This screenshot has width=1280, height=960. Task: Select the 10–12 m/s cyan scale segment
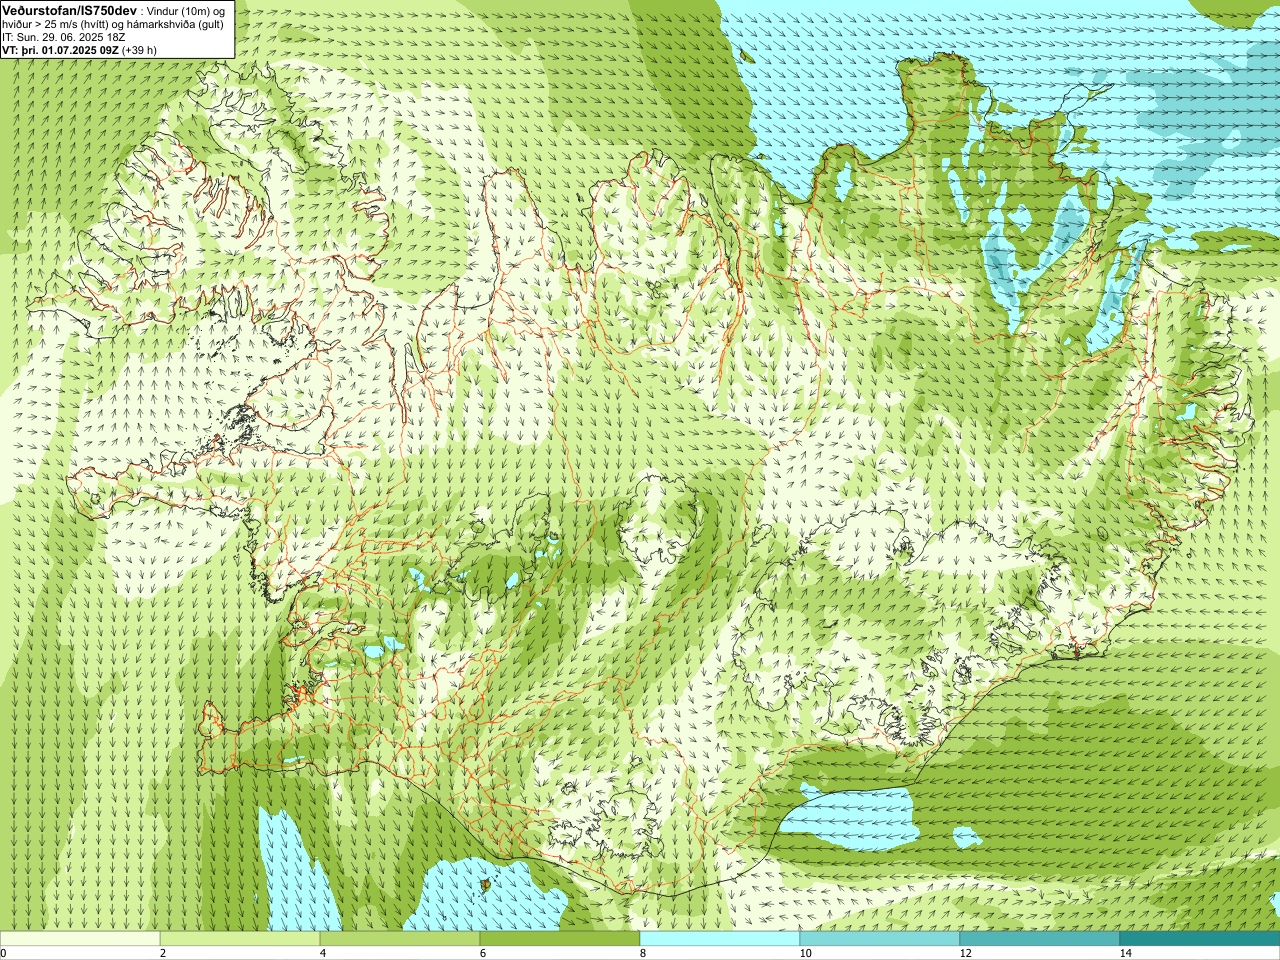click(x=880, y=939)
